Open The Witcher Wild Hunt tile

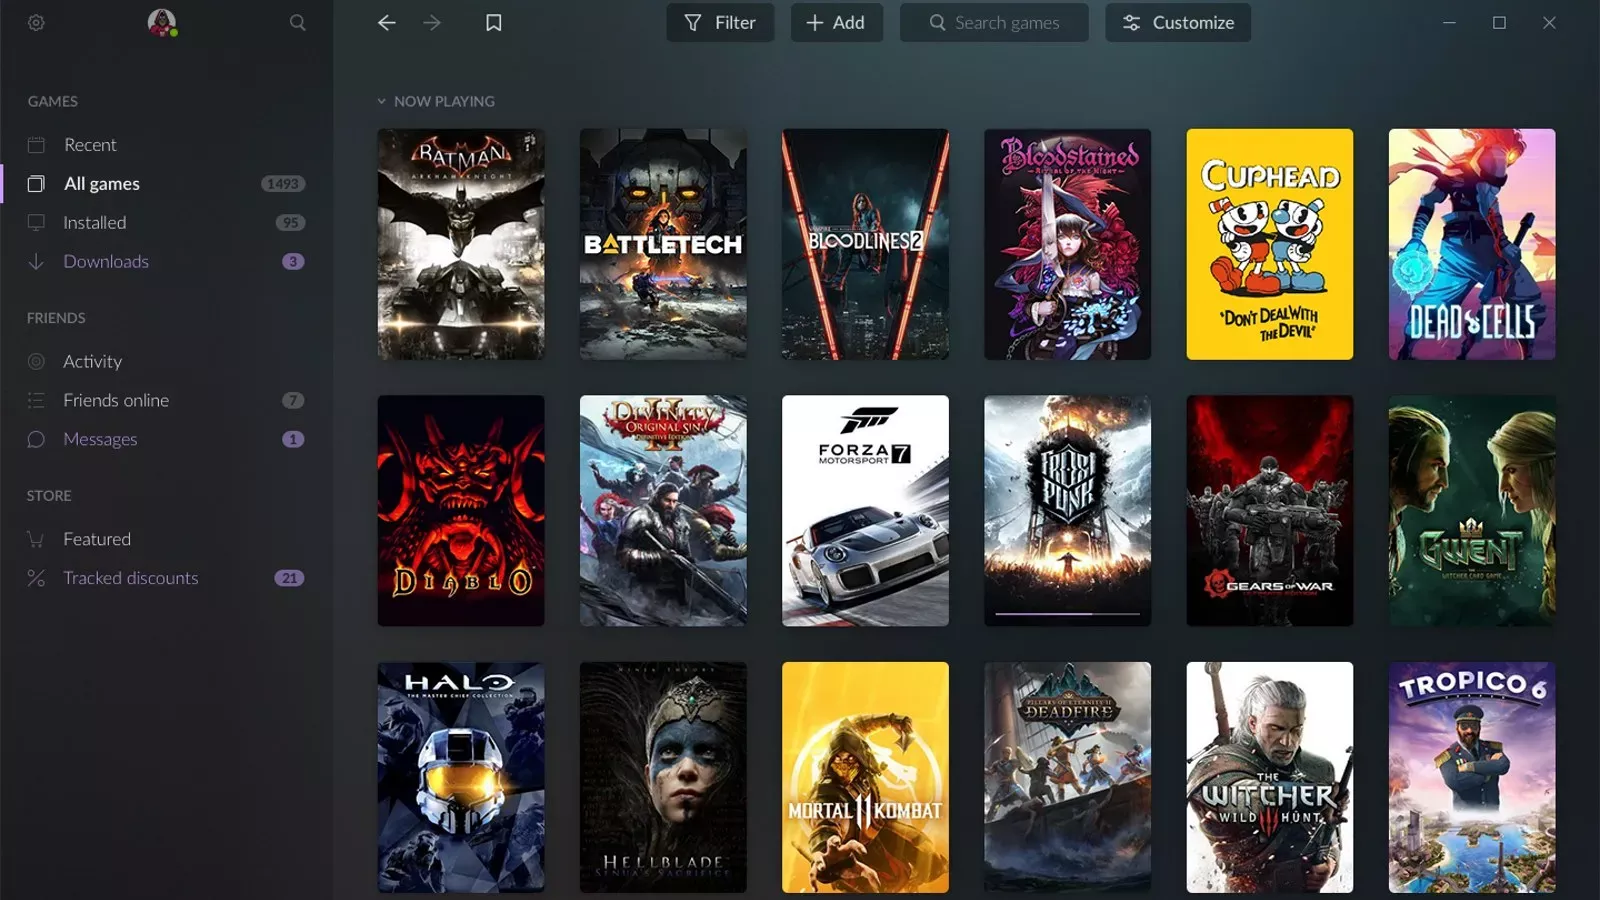click(1270, 777)
